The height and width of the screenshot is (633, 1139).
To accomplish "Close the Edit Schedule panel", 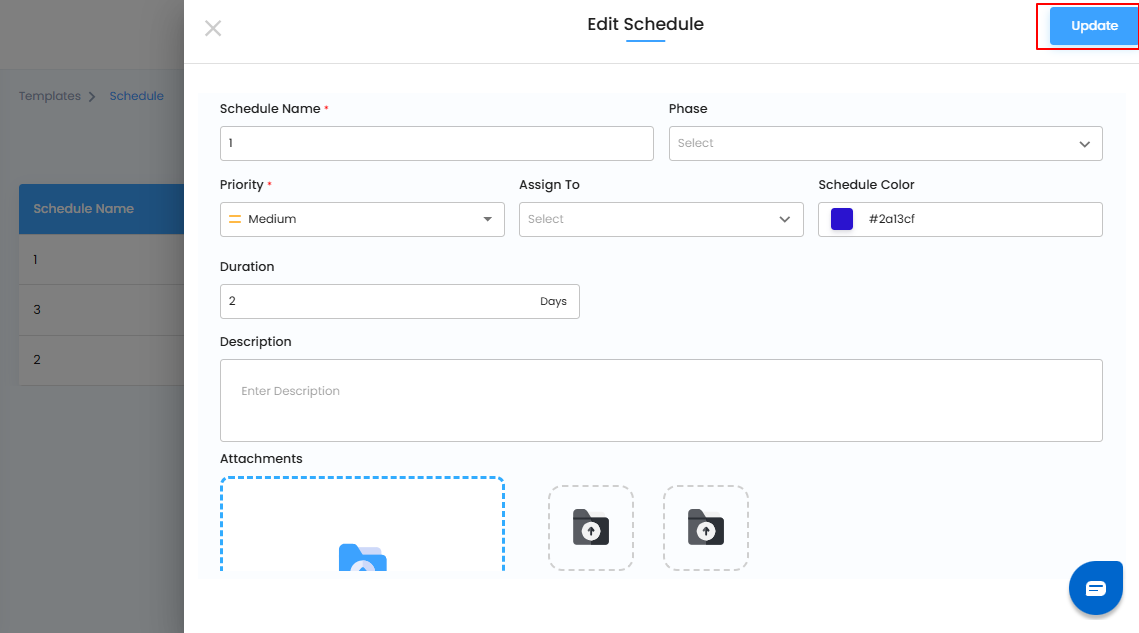I will tap(213, 28).
